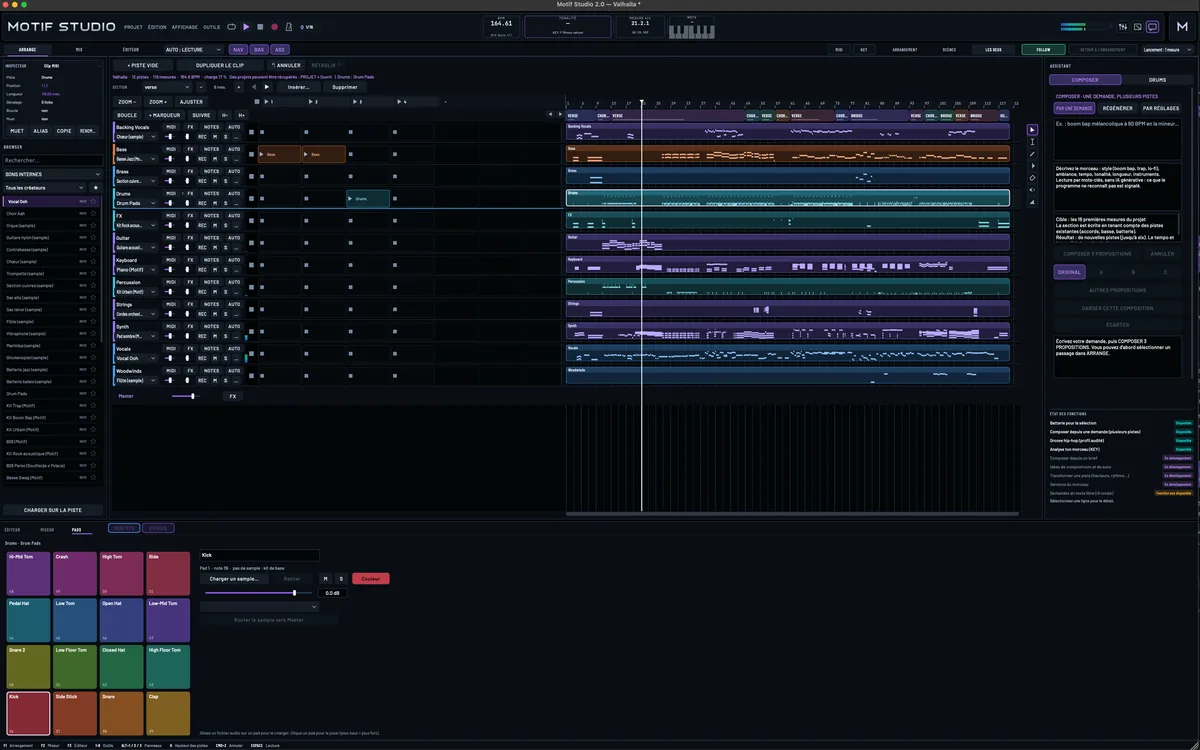Viewport: 1200px width, 750px height.
Task: Adjust the Kick pad volume slider
Action: pos(260,592)
